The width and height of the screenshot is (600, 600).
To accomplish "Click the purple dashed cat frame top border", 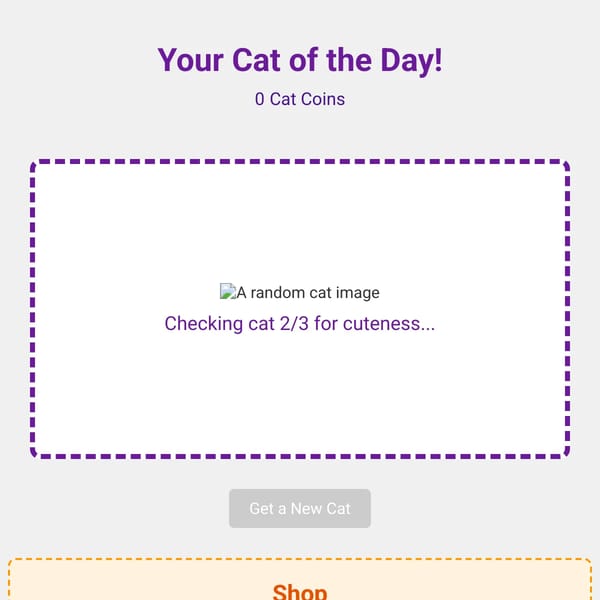I will click(x=300, y=161).
